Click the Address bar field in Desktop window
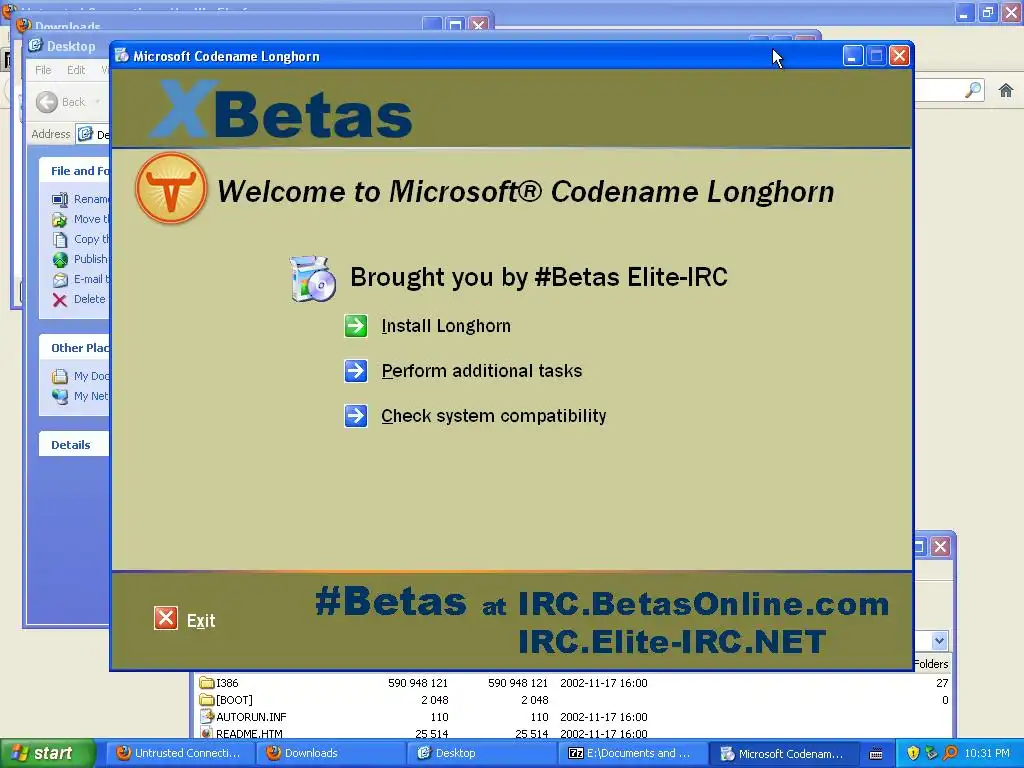Viewport: 1024px width, 768px height. click(93, 135)
